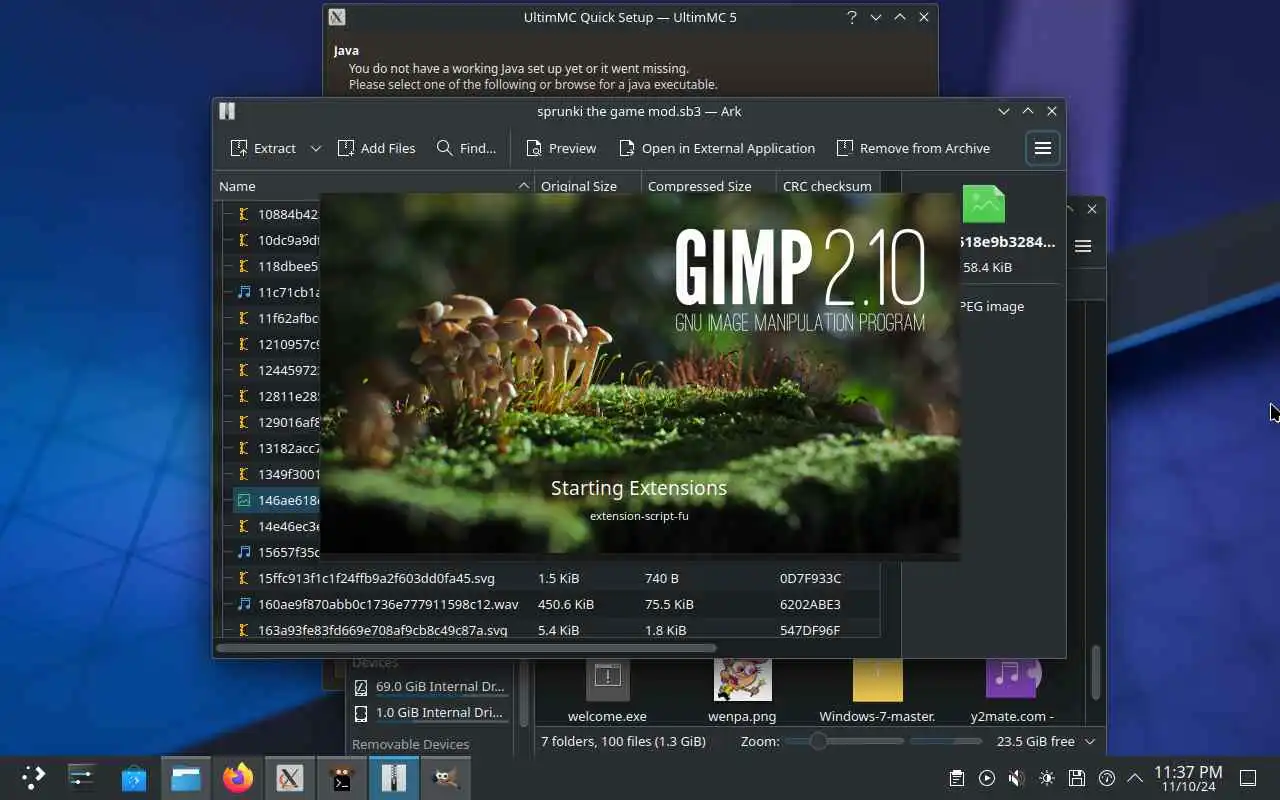Image resolution: width=1280 pixels, height=800 pixels.
Task: Open brightness tray icon
Action: coord(1047,778)
